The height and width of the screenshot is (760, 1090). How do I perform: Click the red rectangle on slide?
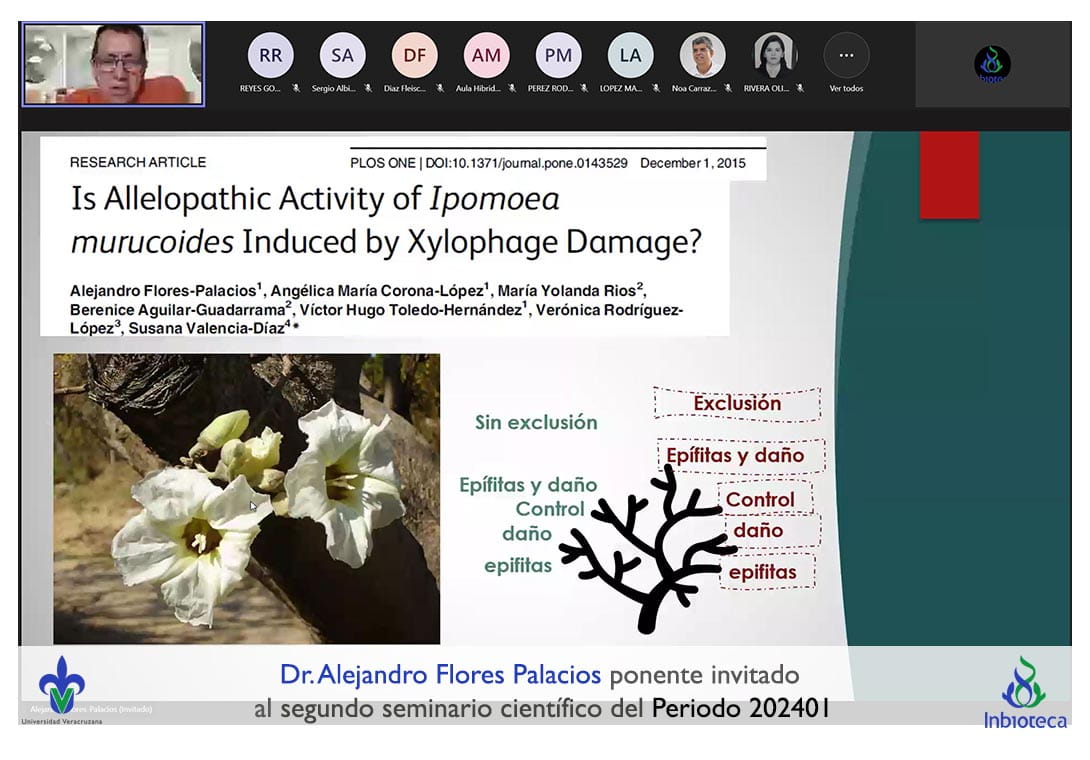point(949,175)
